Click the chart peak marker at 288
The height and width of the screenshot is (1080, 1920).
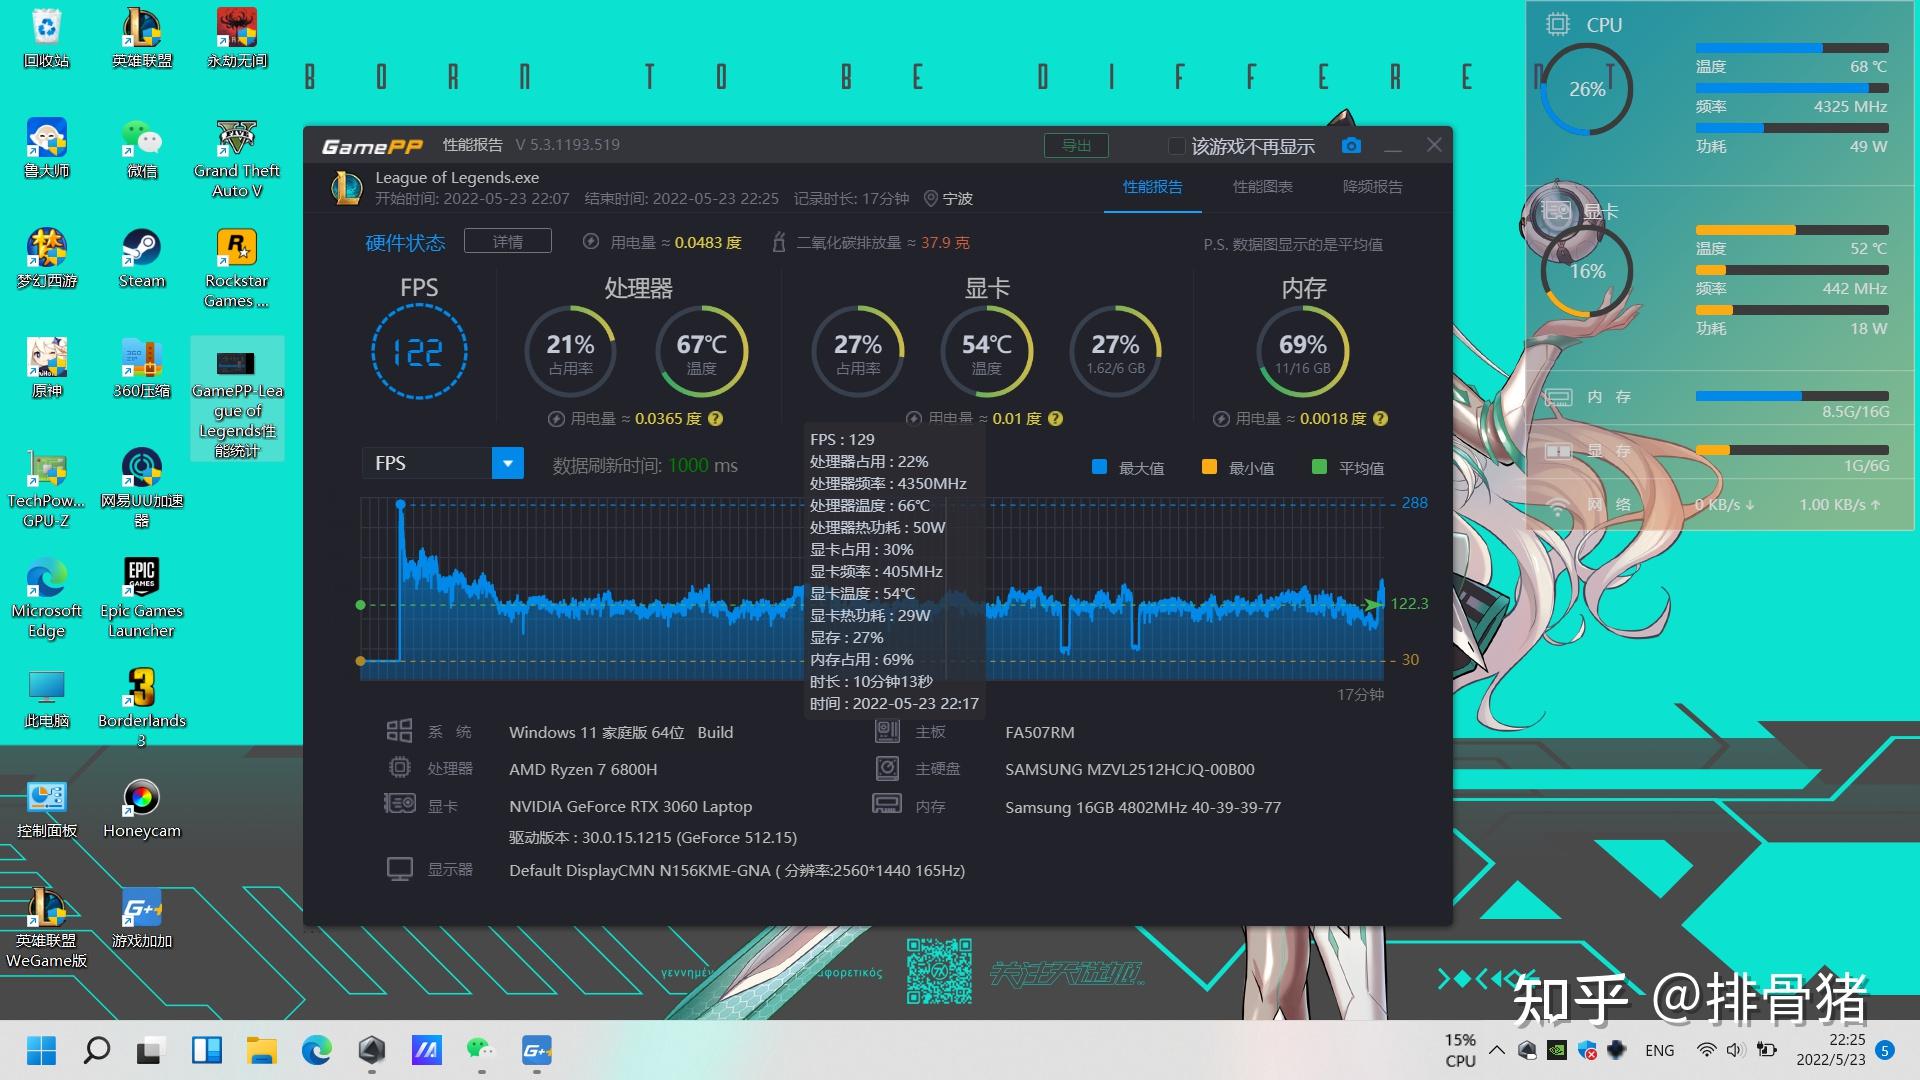(x=401, y=505)
